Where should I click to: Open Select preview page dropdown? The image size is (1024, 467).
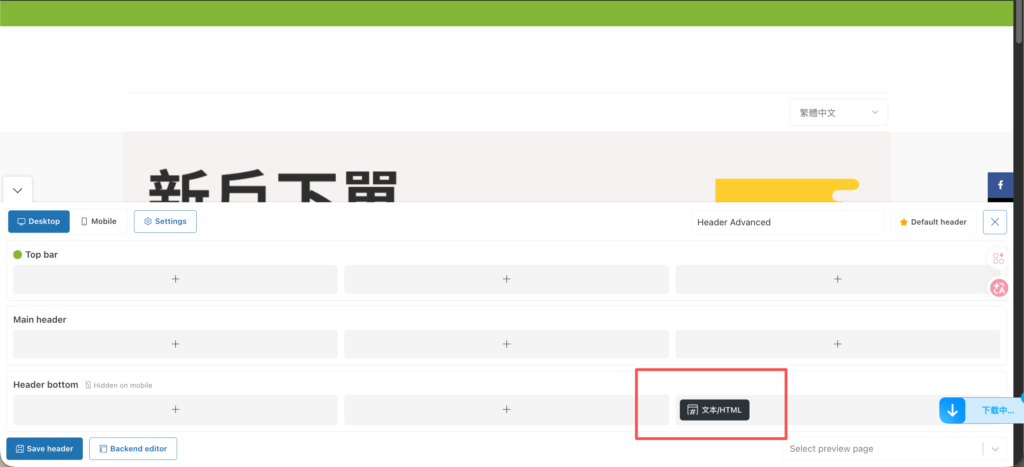[x=895, y=449]
